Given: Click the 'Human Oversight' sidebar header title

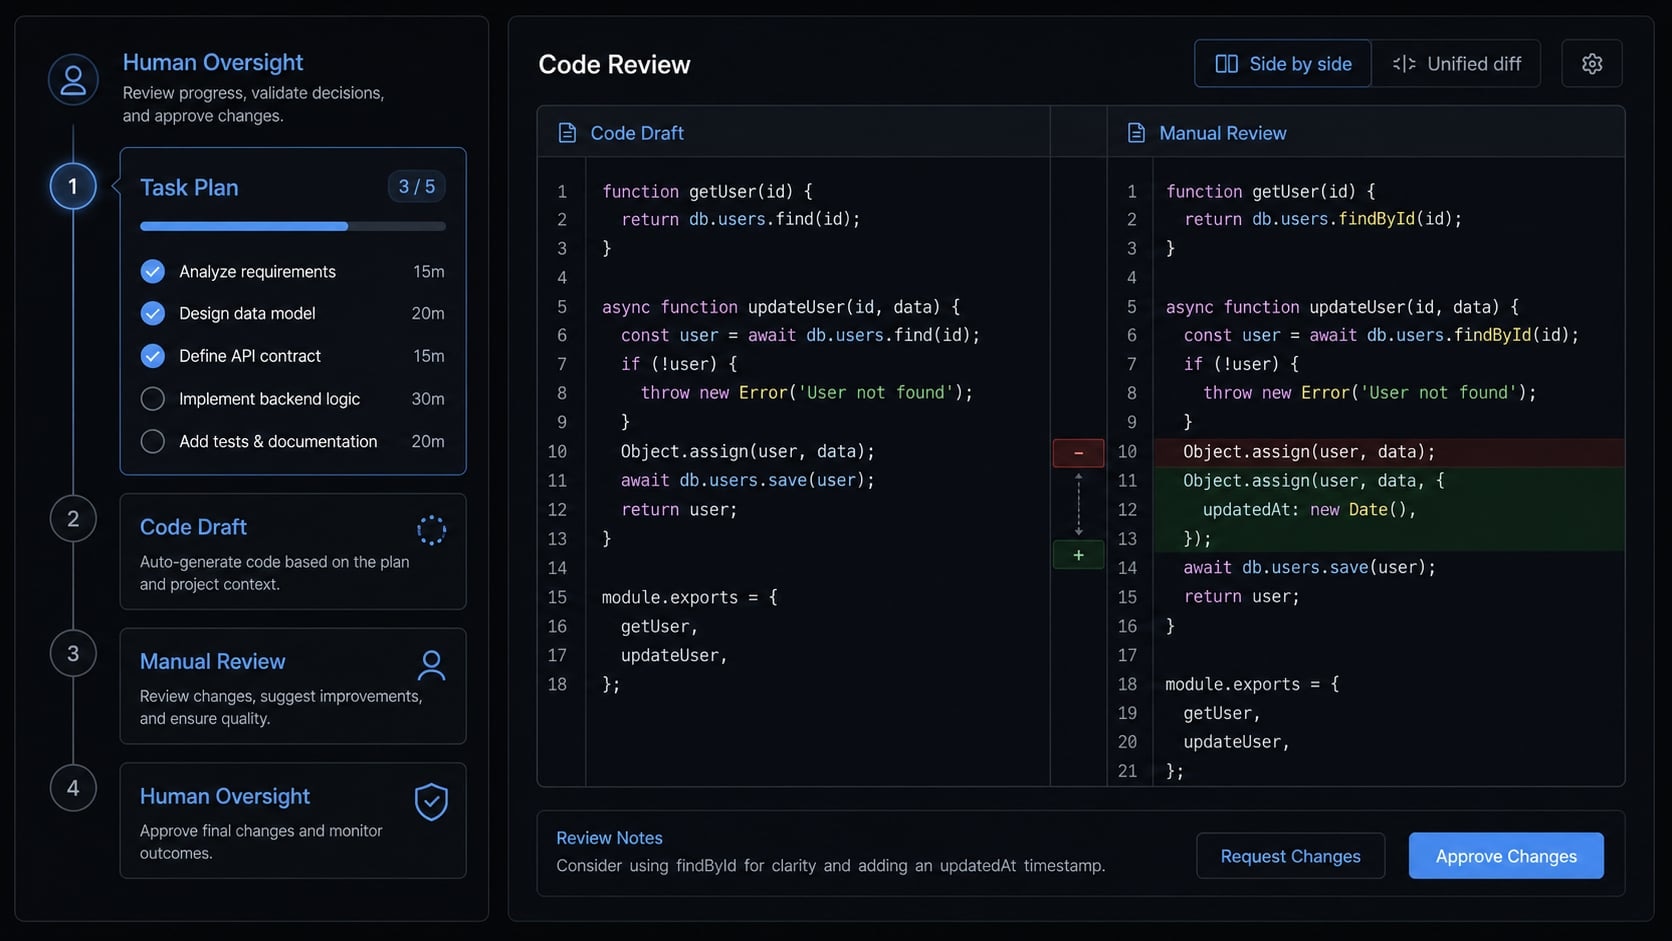Looking at the screenshot, I should point(213,62).
